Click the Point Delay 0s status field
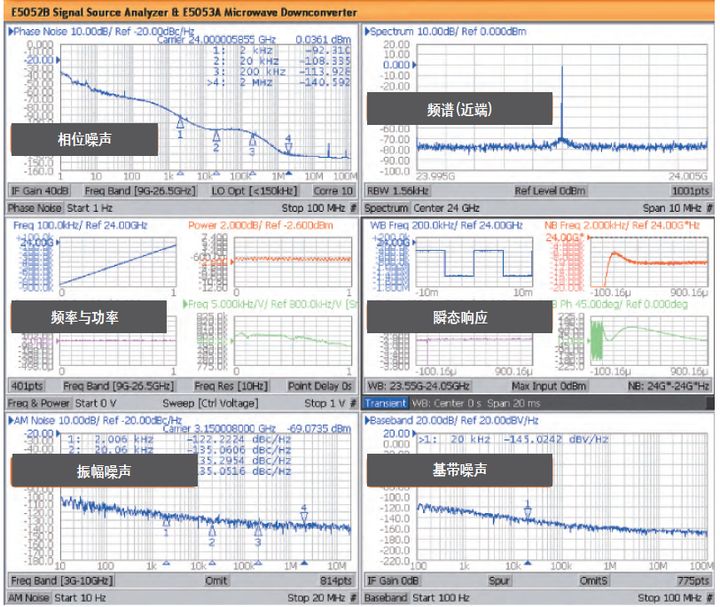The height and width of the screenshot is (607, 720). tap(320, 386)
